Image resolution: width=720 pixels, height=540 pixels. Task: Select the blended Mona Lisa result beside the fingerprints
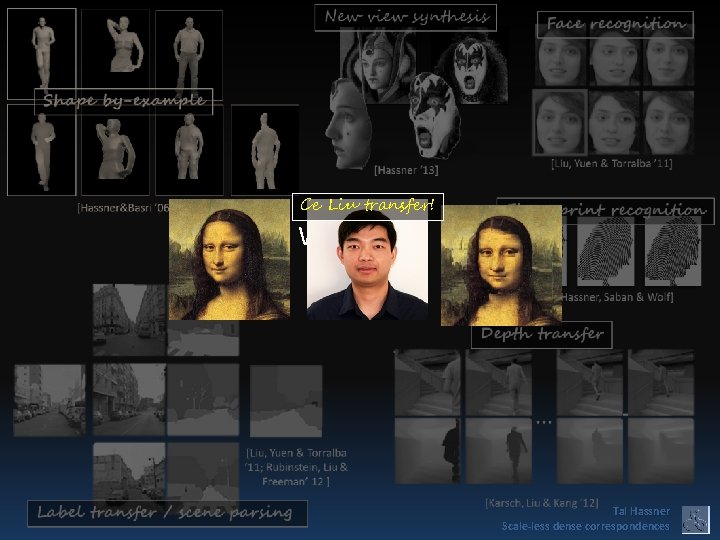click(501, 265)
